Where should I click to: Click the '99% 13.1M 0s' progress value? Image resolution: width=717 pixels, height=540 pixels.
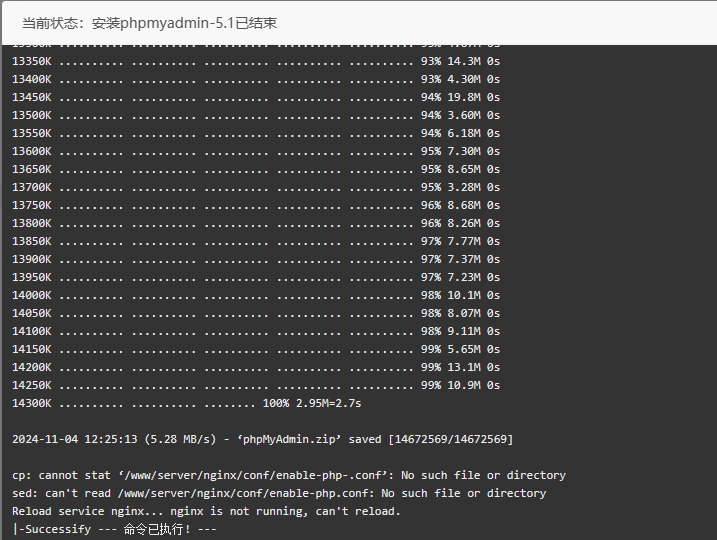coord(460,367)
